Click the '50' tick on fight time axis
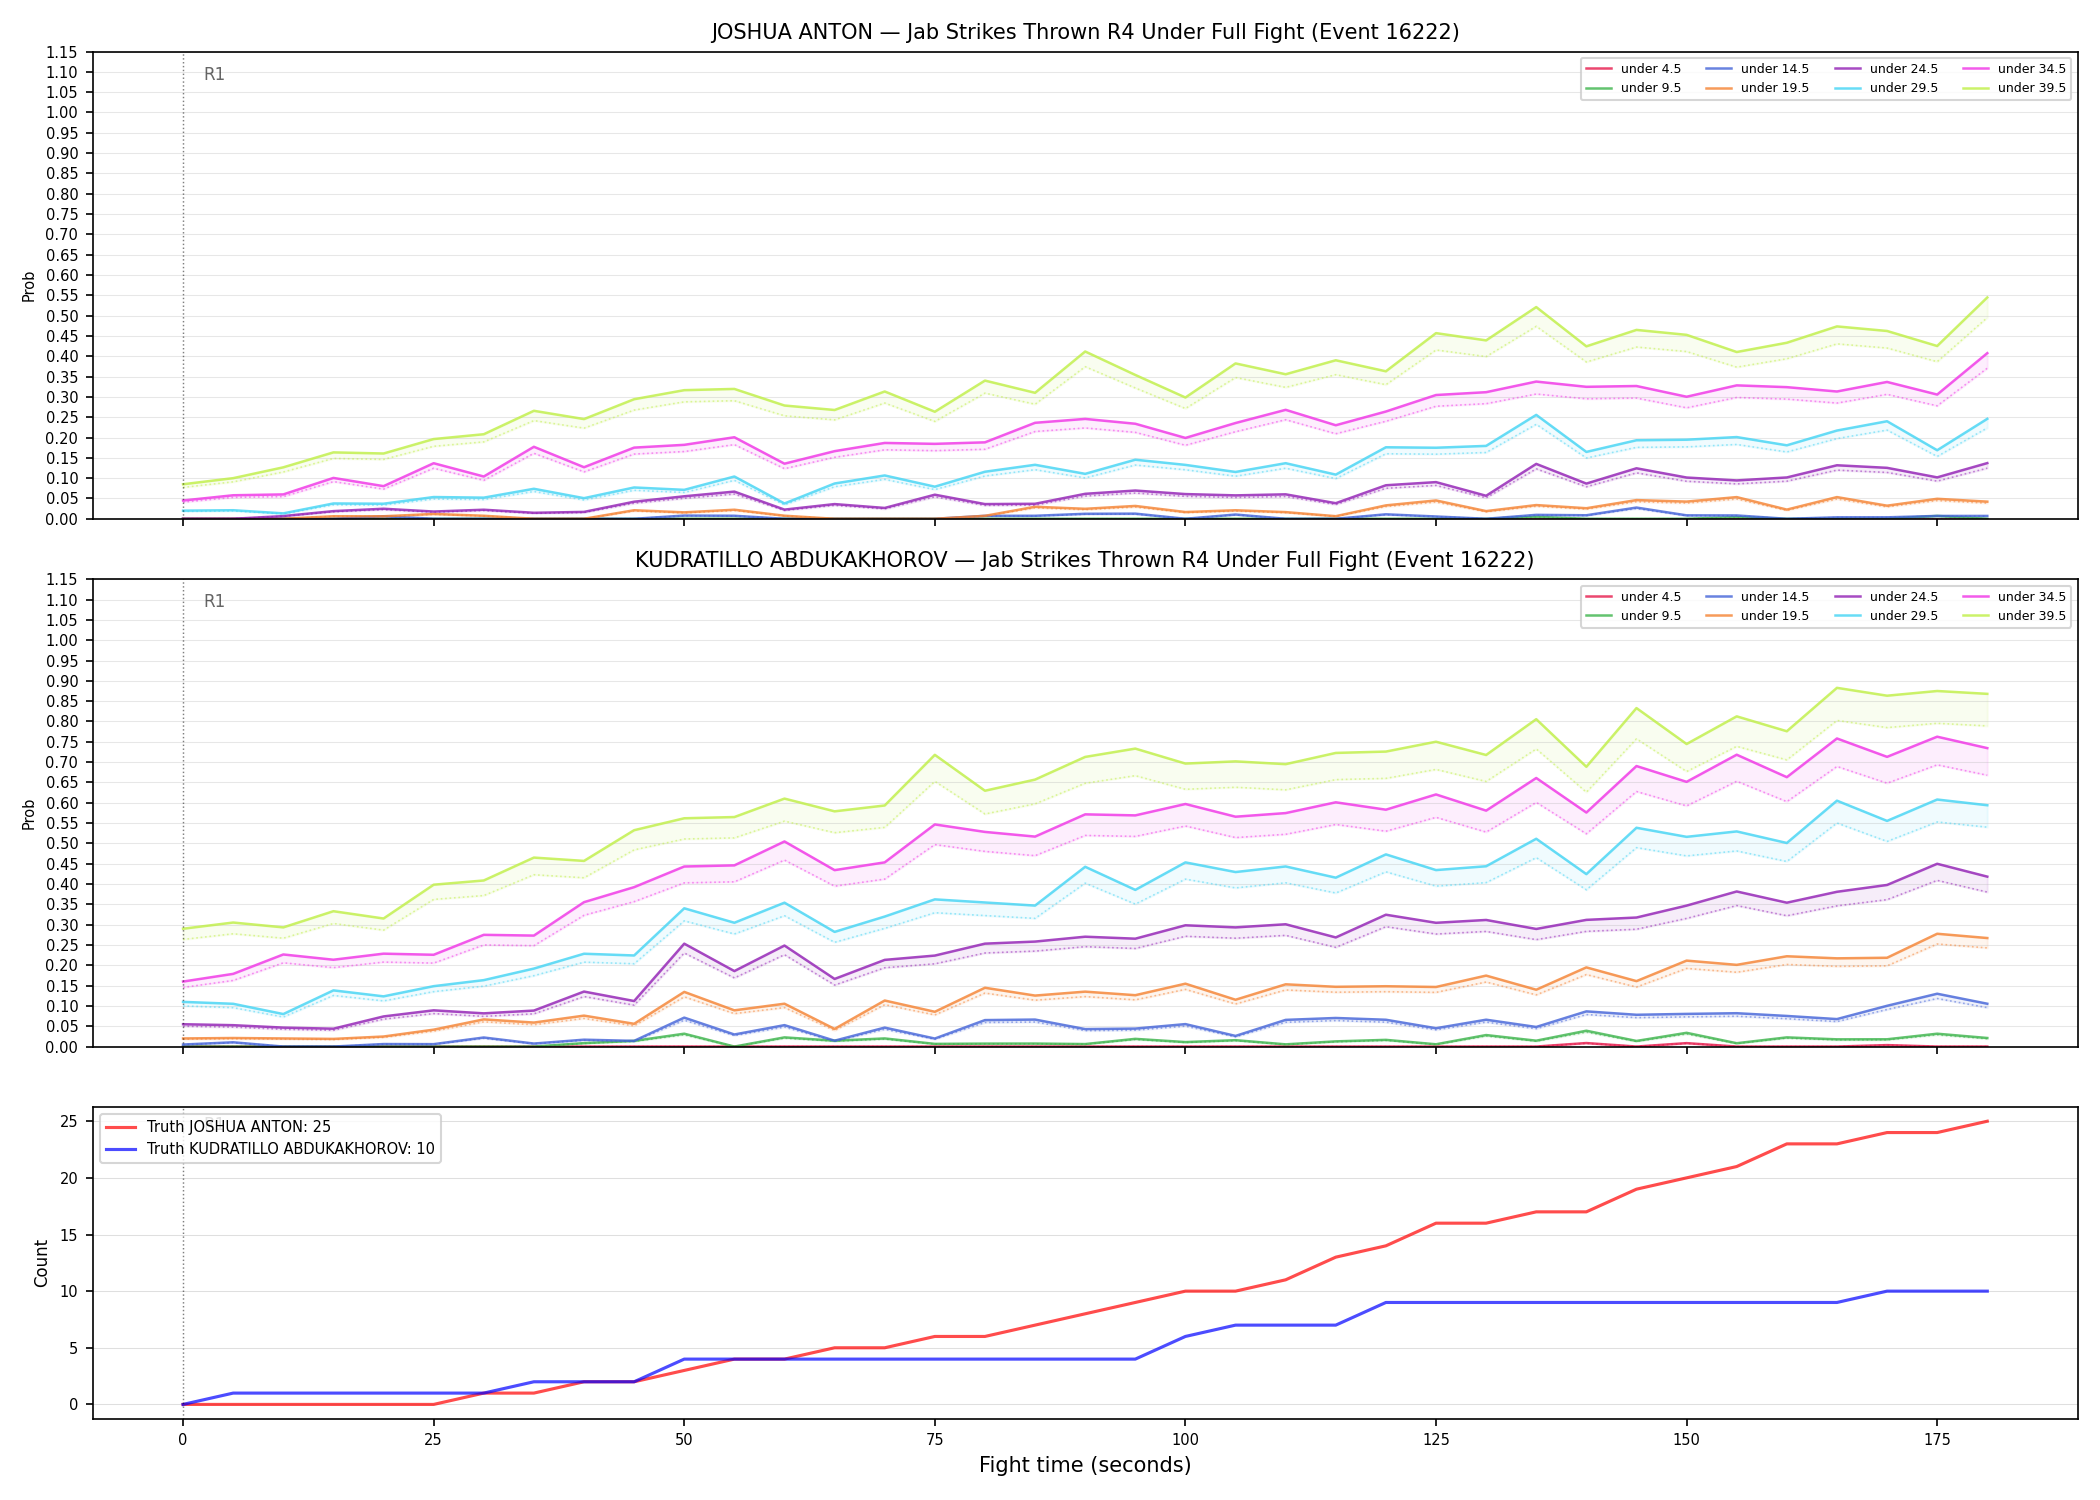 tap(683, 1440)
